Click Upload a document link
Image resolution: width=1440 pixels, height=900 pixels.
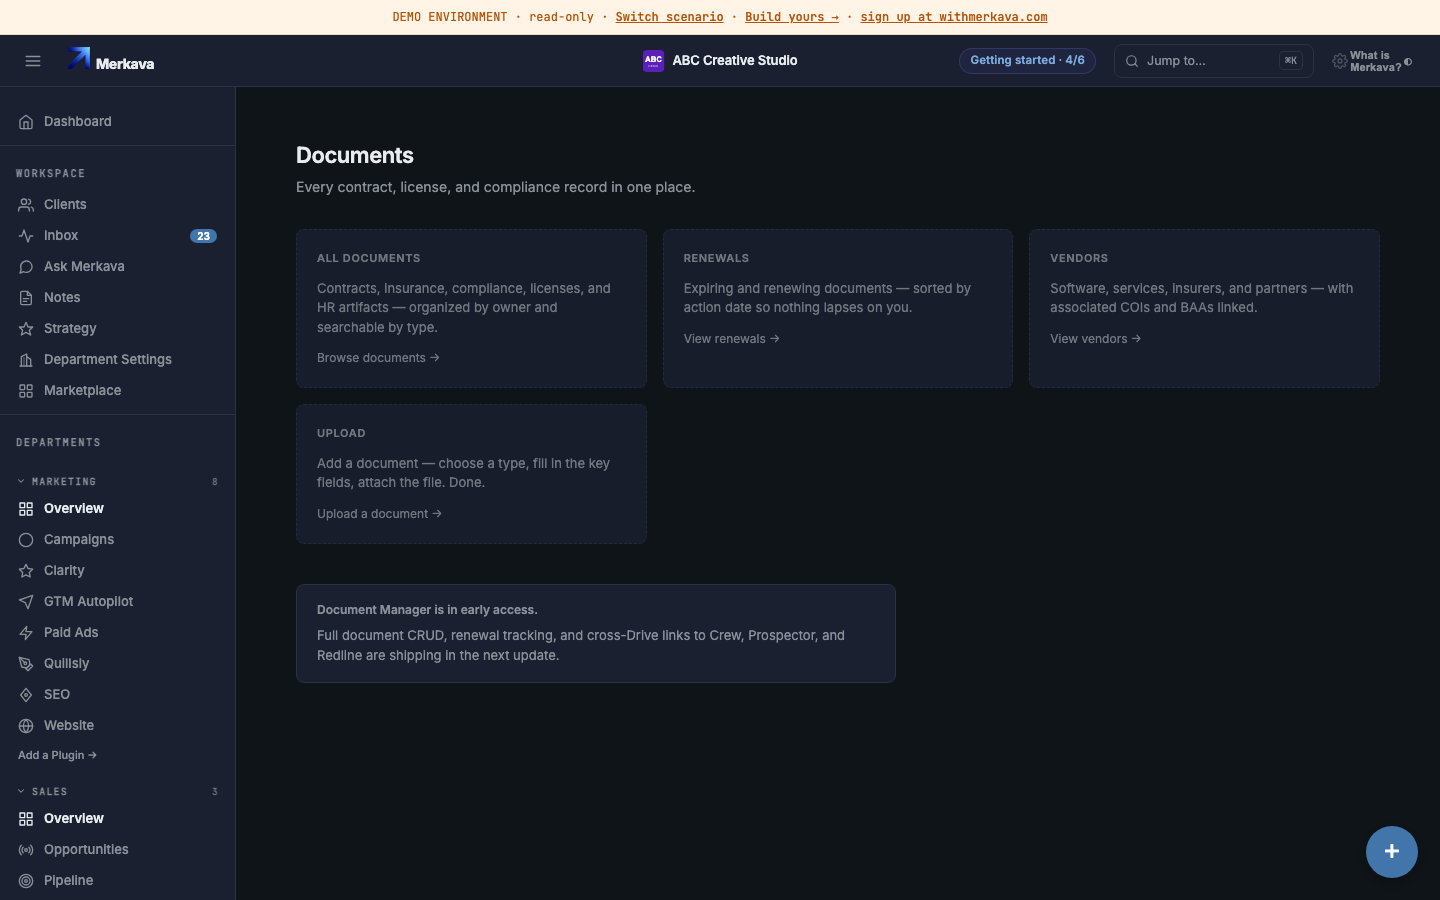pos(379,514)
